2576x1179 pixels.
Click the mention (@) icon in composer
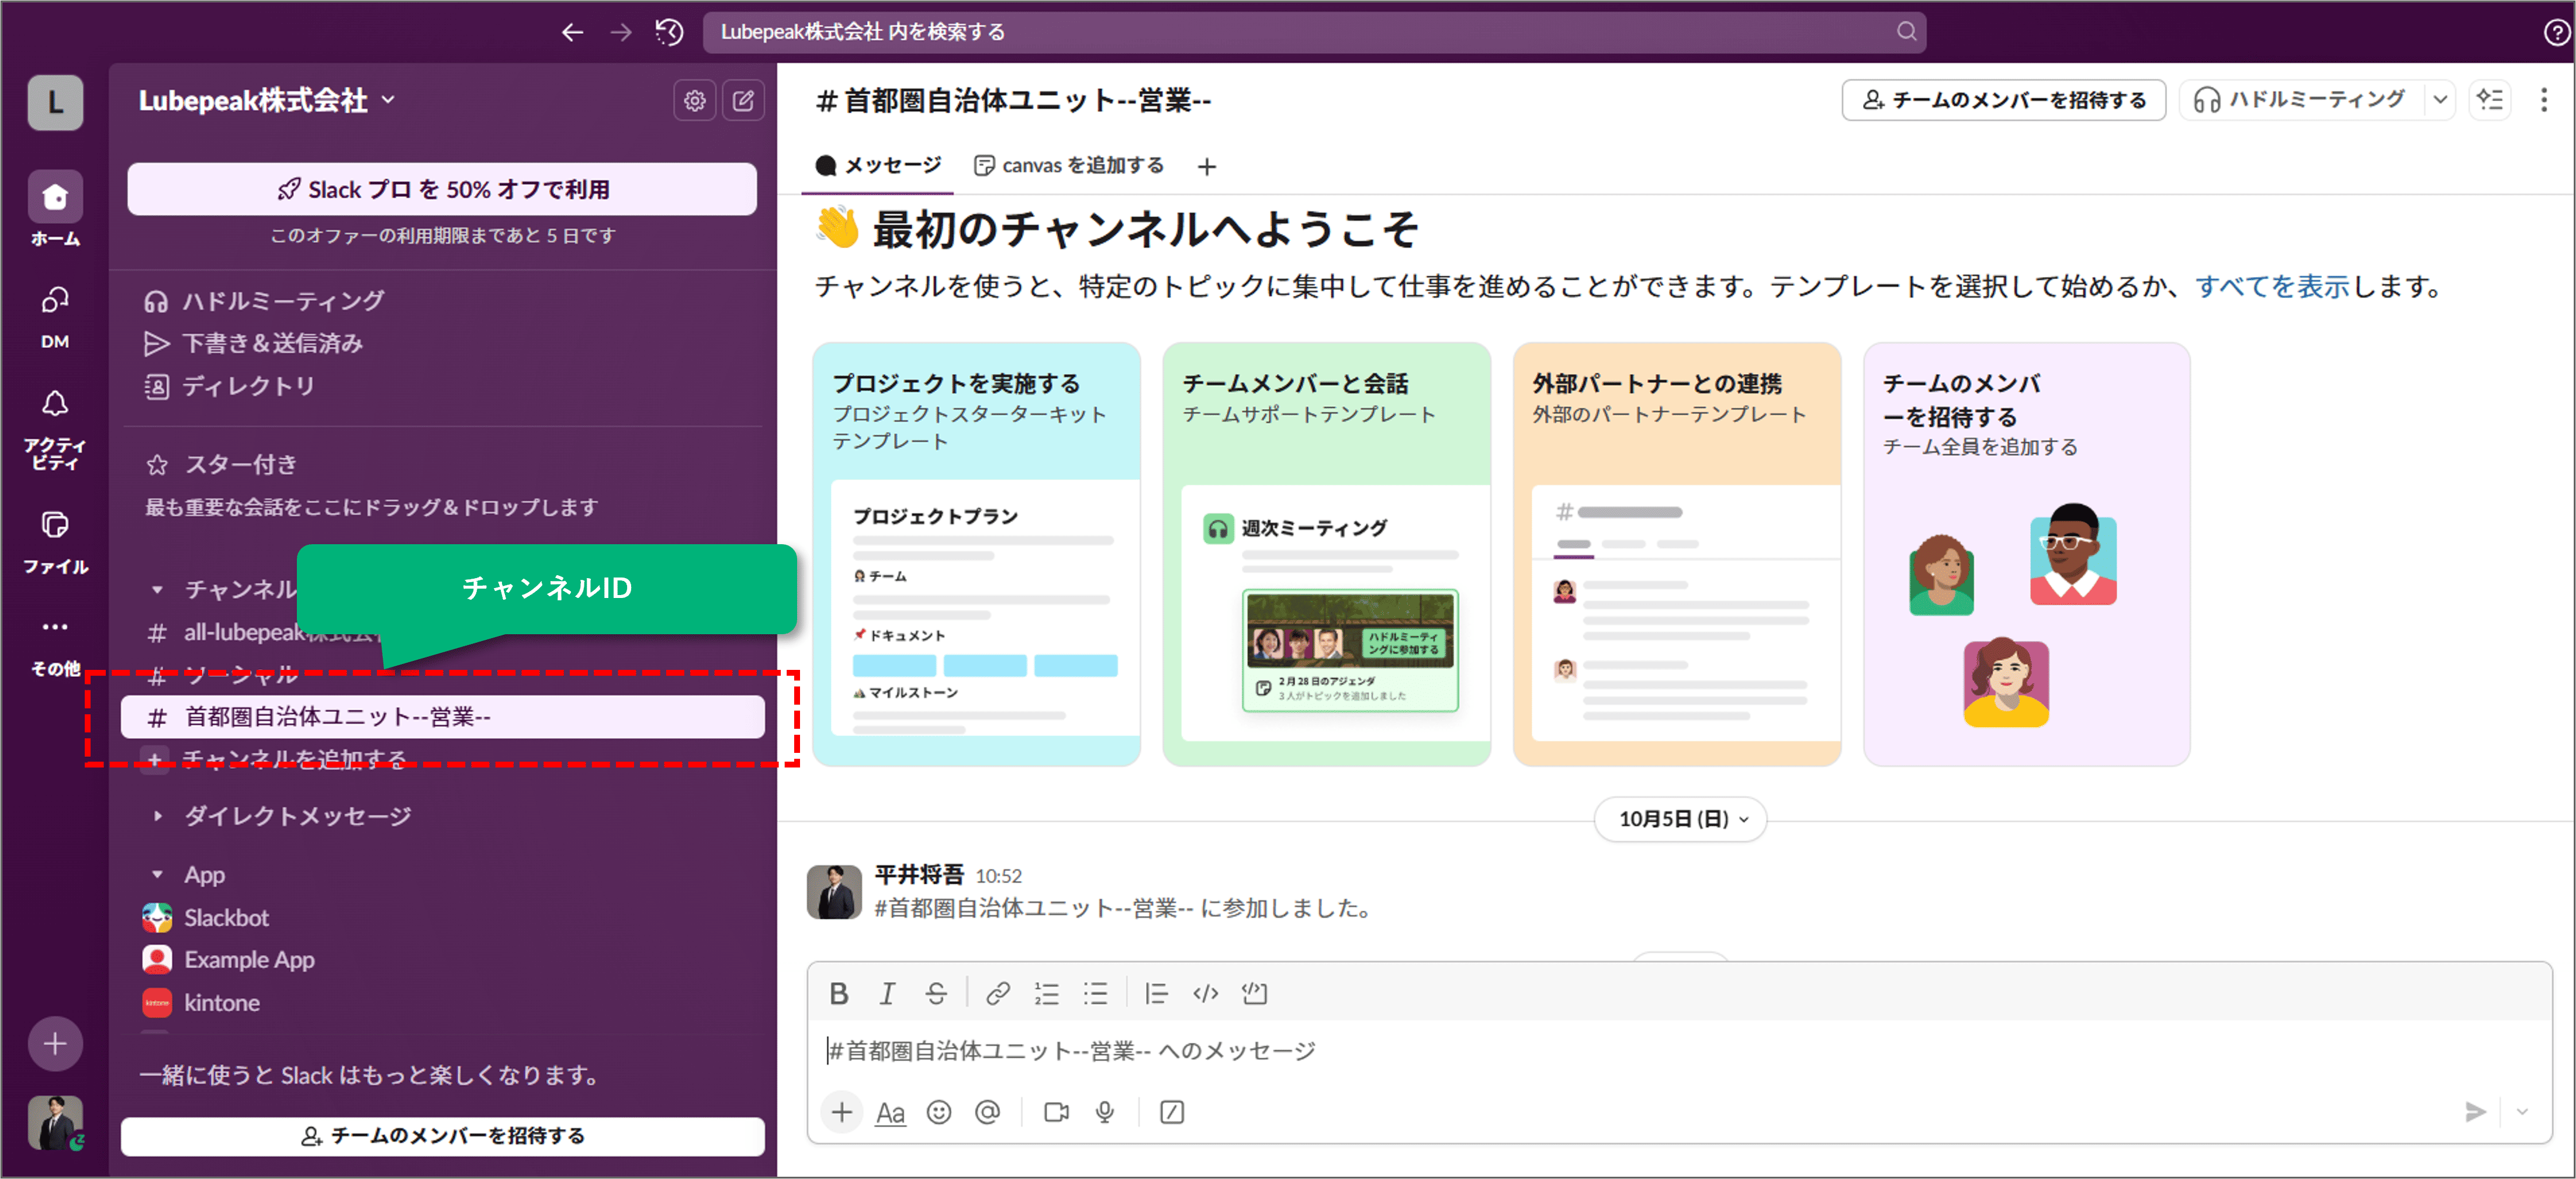pyautogui.click(x=988, y=1112)
